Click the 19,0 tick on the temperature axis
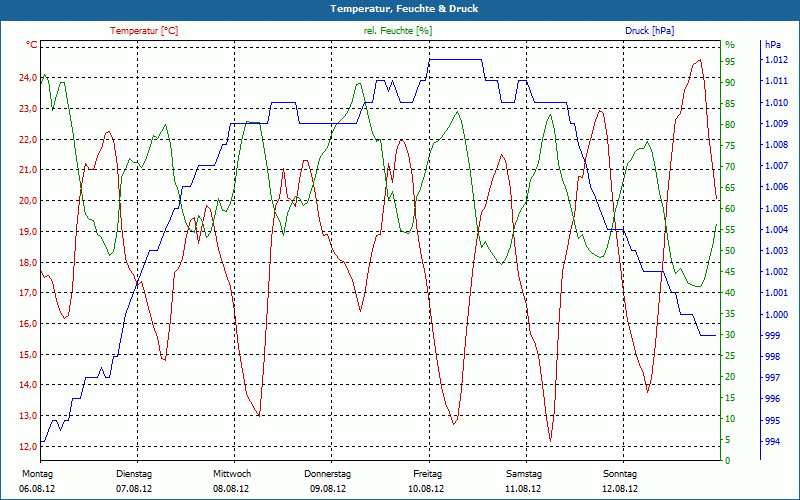The width and height of the screenshot is (800, 500). 28,232
